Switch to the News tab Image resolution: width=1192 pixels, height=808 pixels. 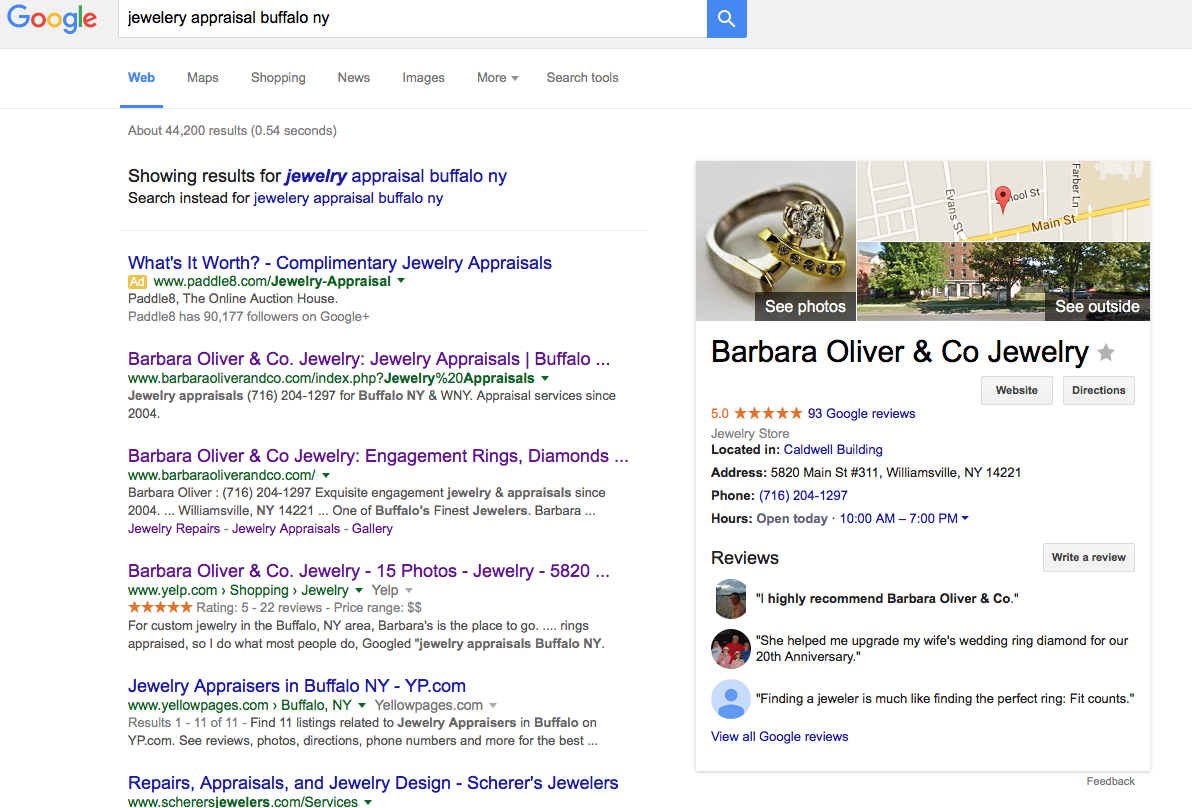(353, 78)
